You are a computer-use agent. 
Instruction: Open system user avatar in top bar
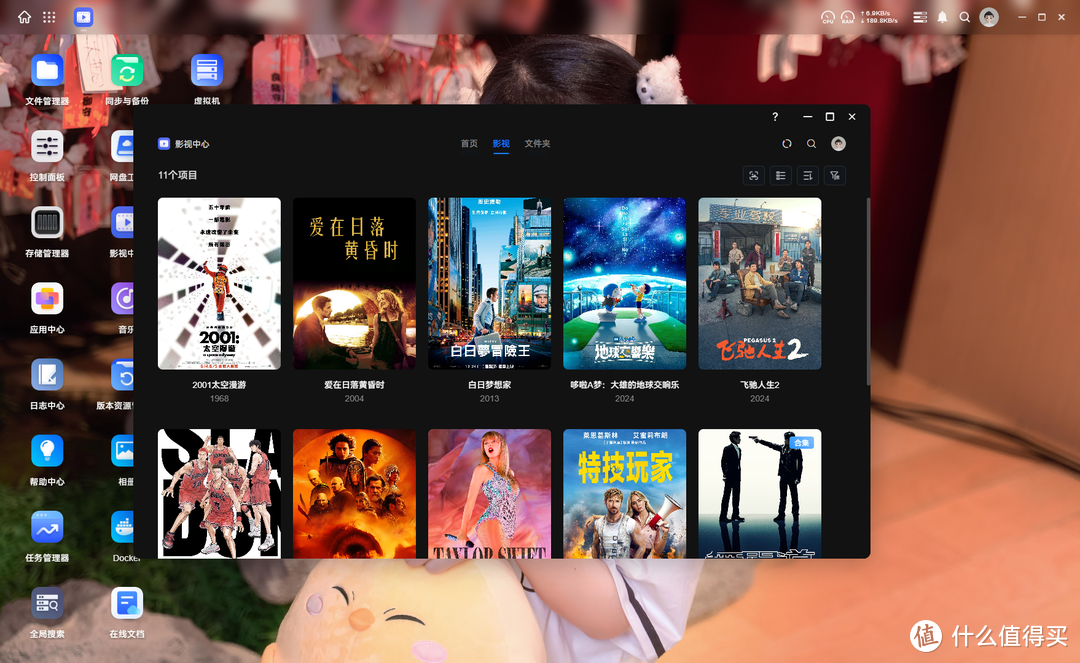989,17
